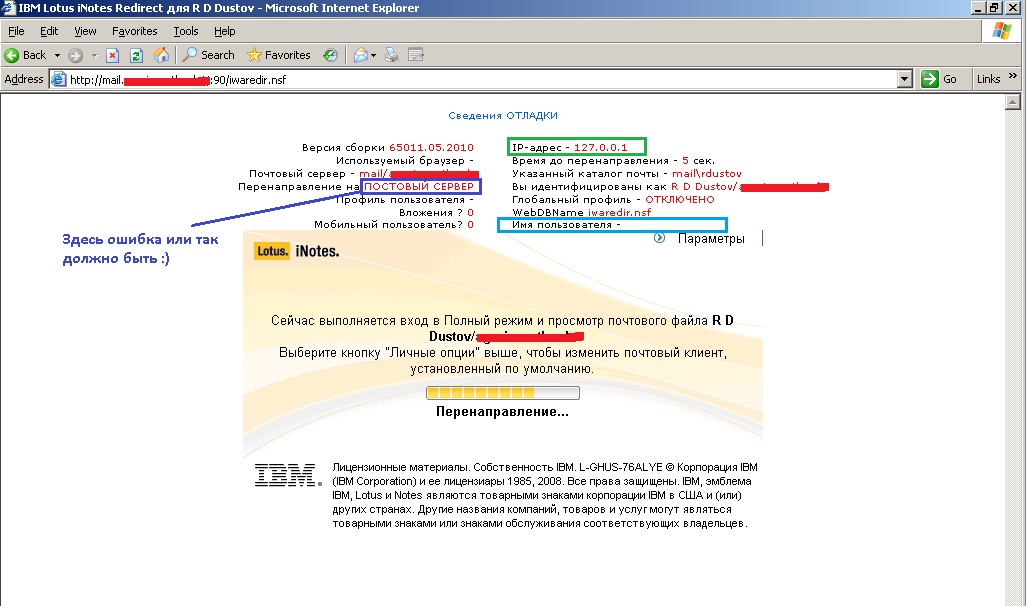
Task: Click the 'Перенаправление...' status text
Action: click(x=503, y=412)
